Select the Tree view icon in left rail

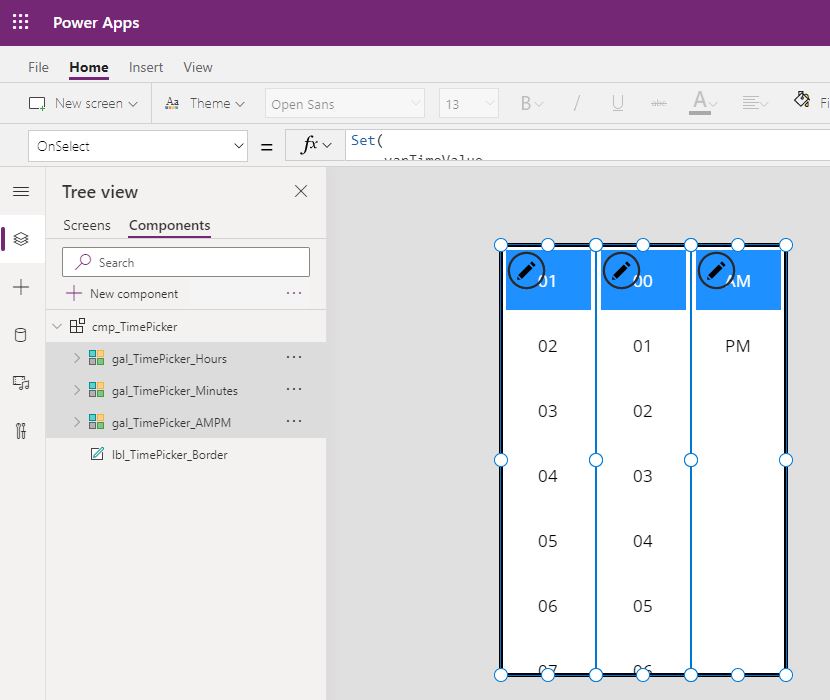coord(20,238)
